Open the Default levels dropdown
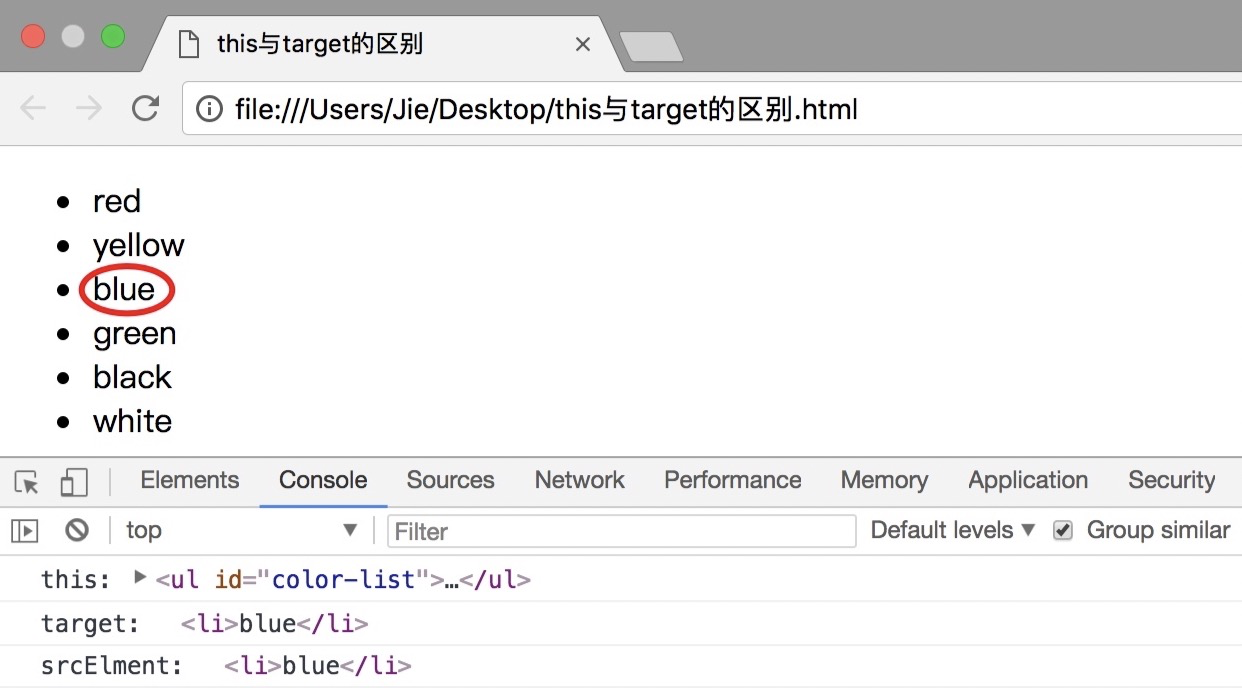Image resolution: width=1242 pixels, height=688 pixels. tap(952, 530)
